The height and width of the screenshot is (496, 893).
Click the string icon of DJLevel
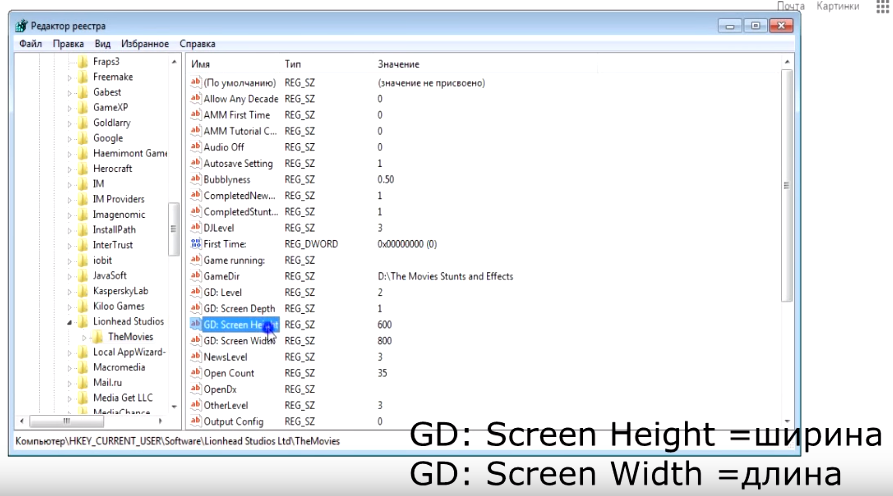196,227
